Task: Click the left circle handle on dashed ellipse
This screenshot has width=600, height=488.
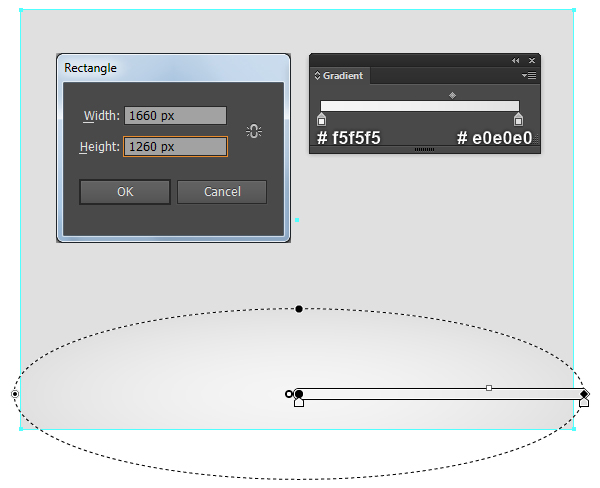Action: click(15, 394)
